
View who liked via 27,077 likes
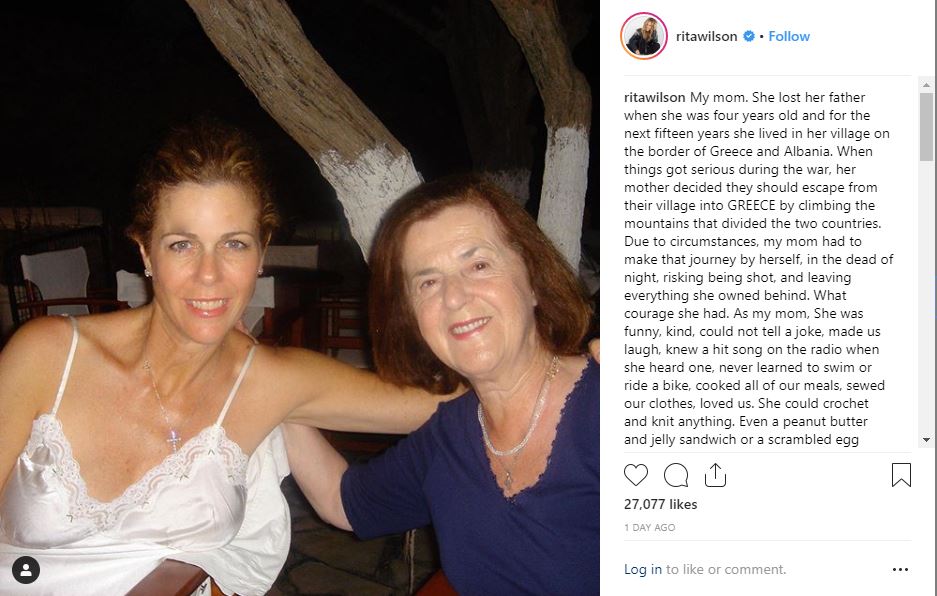(x=661, y=504)
